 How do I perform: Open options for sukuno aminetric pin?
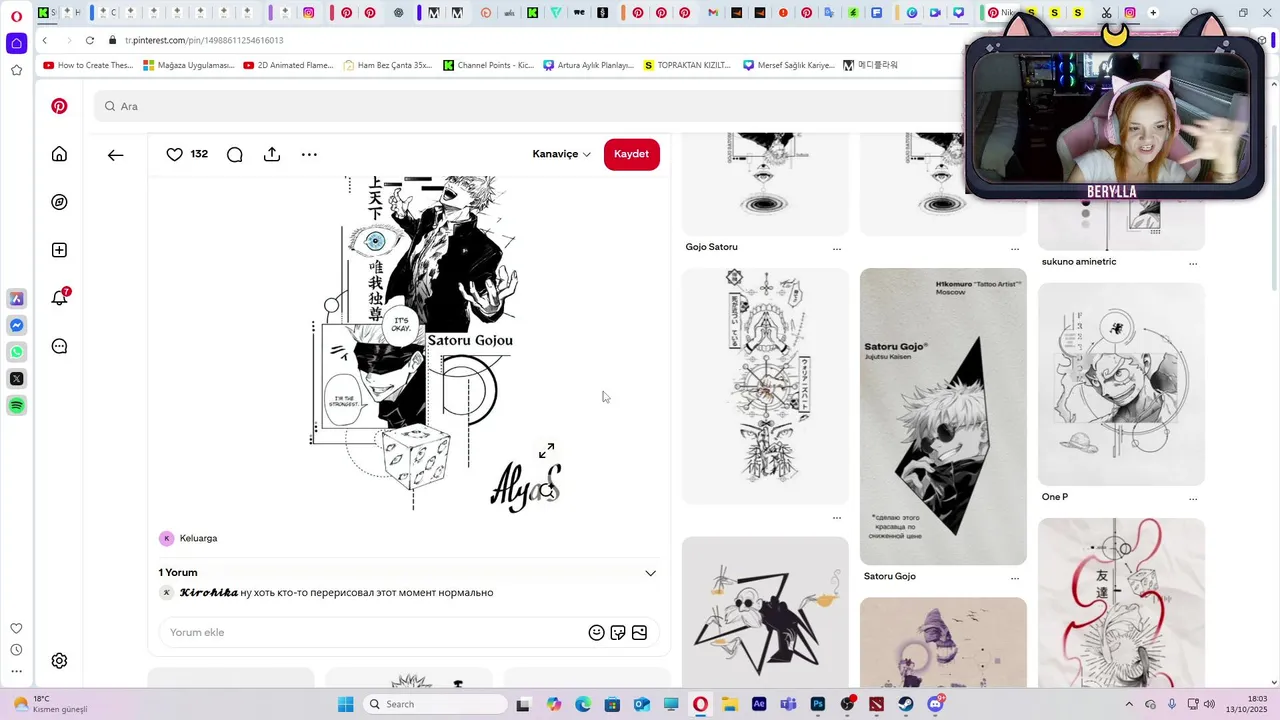coord(1193,264)
